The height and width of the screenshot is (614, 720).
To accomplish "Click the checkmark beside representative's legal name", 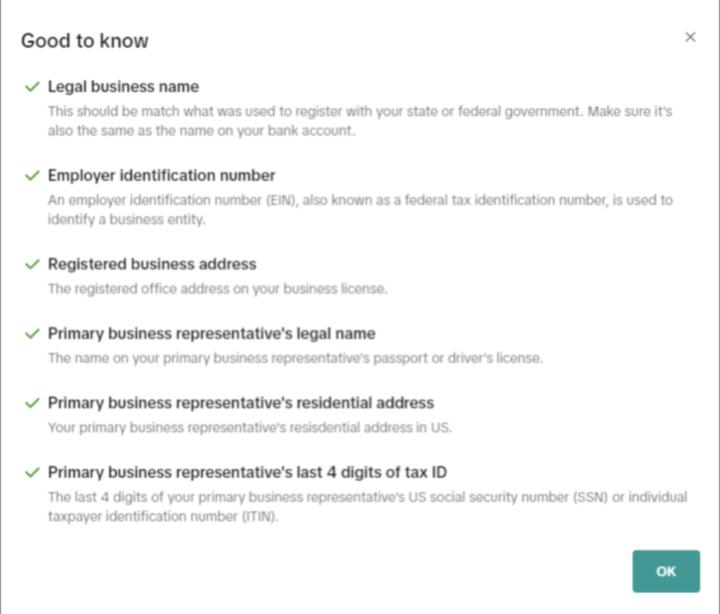I will click(x=32, y=334).
